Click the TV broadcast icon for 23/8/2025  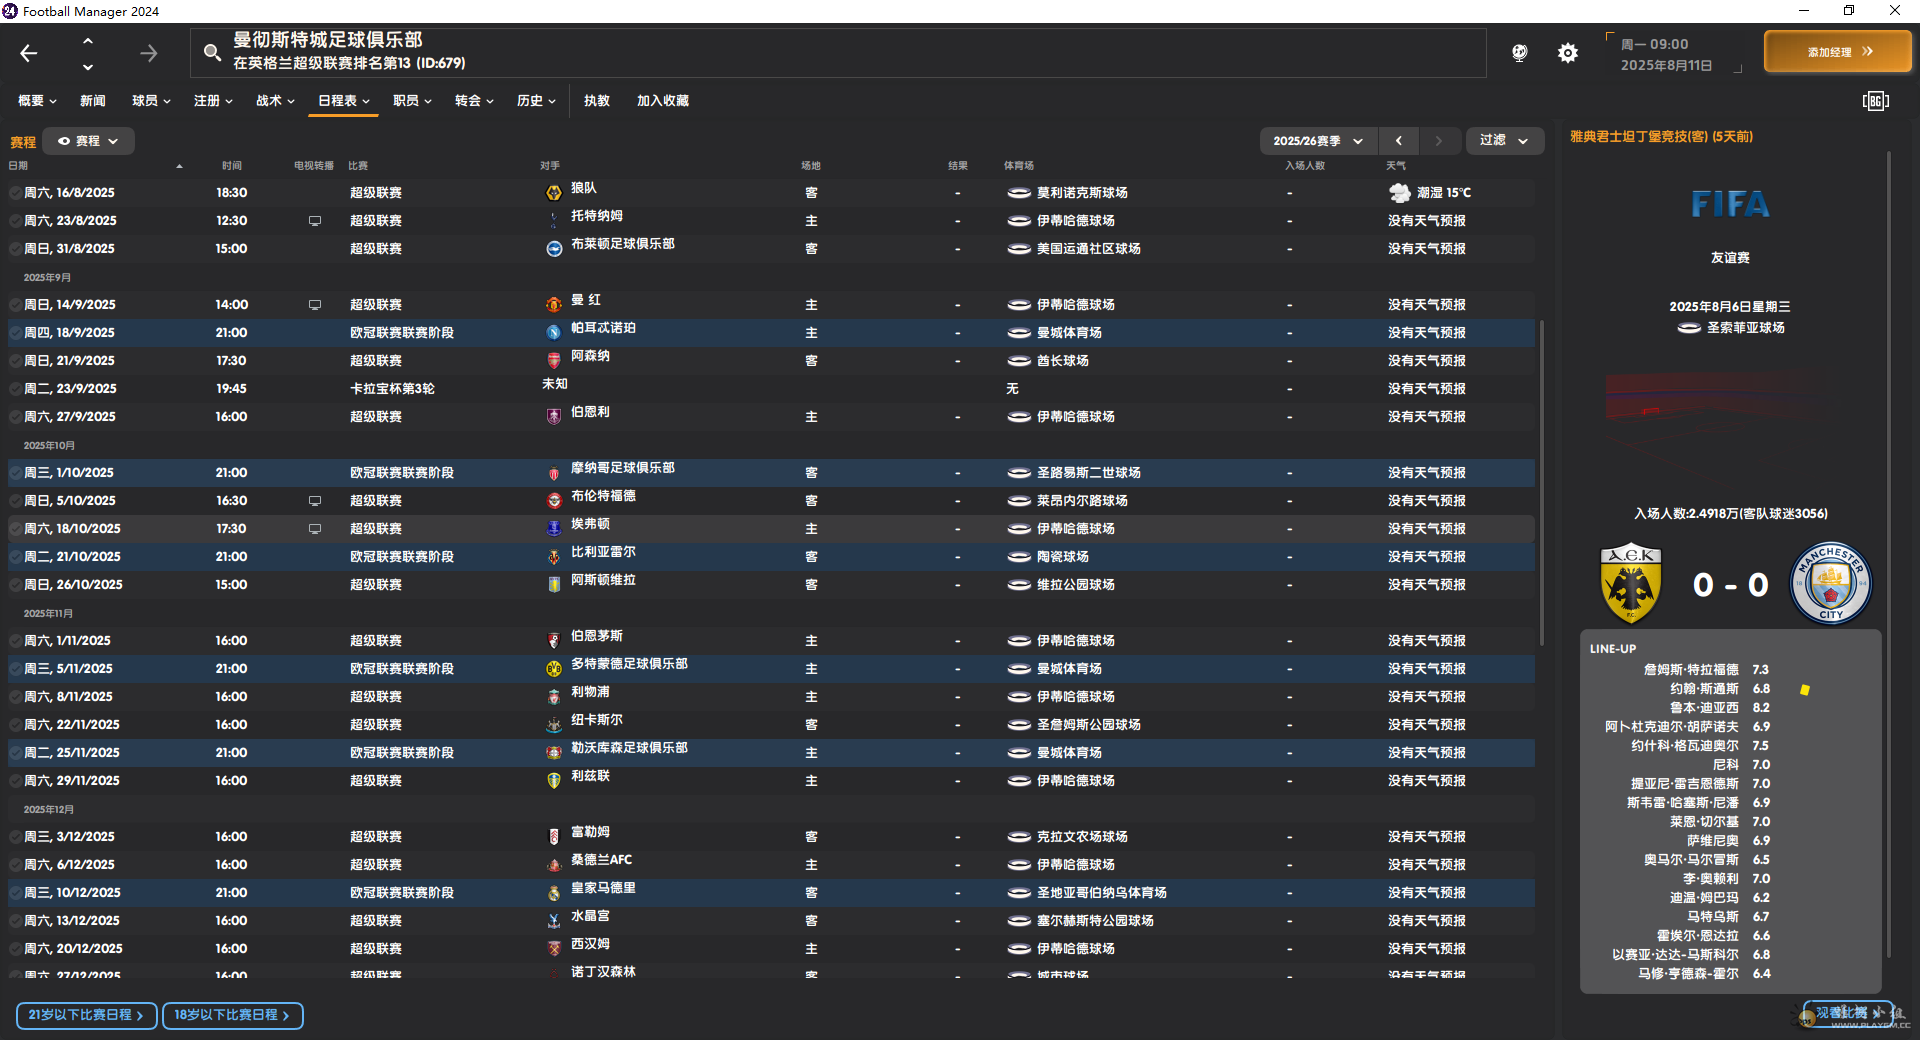coord(315,221)
